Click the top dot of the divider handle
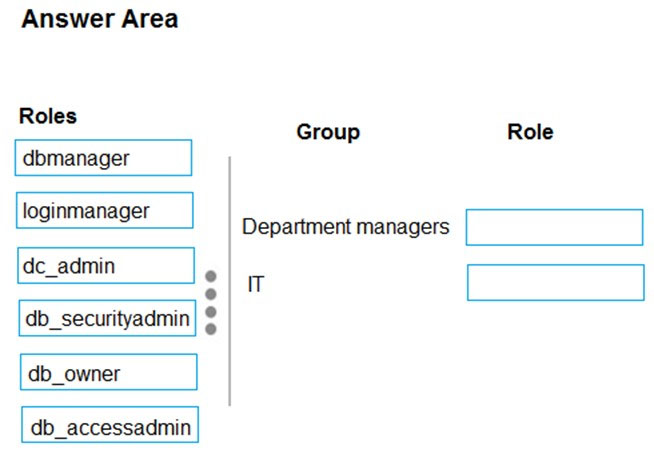654x460 pixels. click(x=211, y=276)
